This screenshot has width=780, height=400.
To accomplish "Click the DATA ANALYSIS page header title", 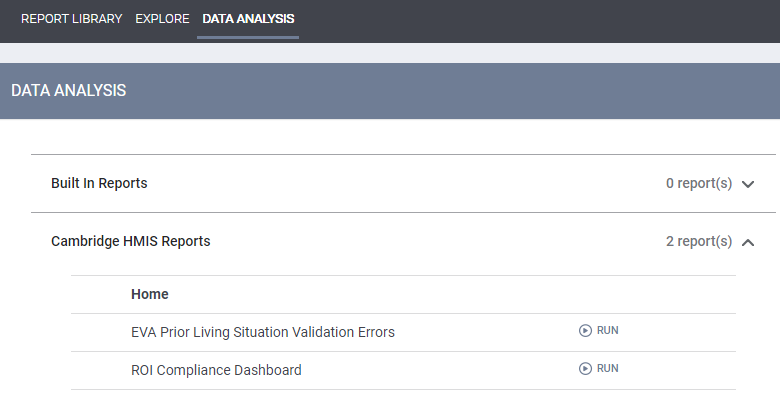I will coord(68,91).
